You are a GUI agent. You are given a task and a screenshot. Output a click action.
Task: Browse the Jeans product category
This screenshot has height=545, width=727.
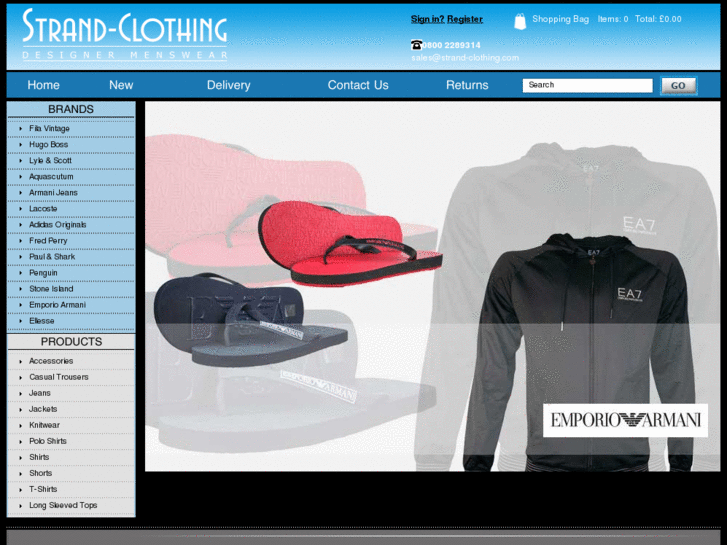(40, 393)
